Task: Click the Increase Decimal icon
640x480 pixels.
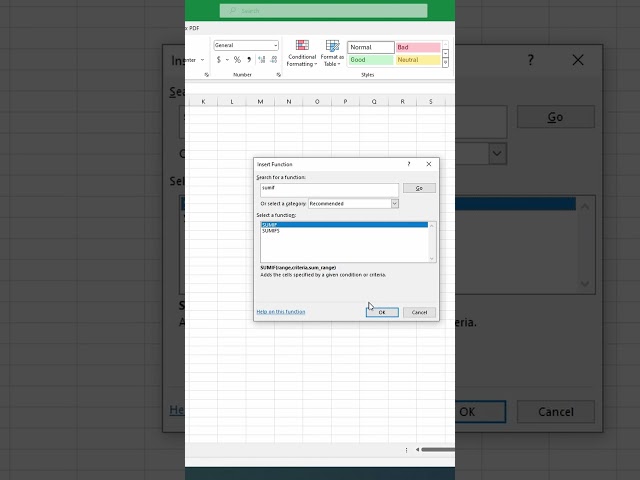Action: coord(262,60)
